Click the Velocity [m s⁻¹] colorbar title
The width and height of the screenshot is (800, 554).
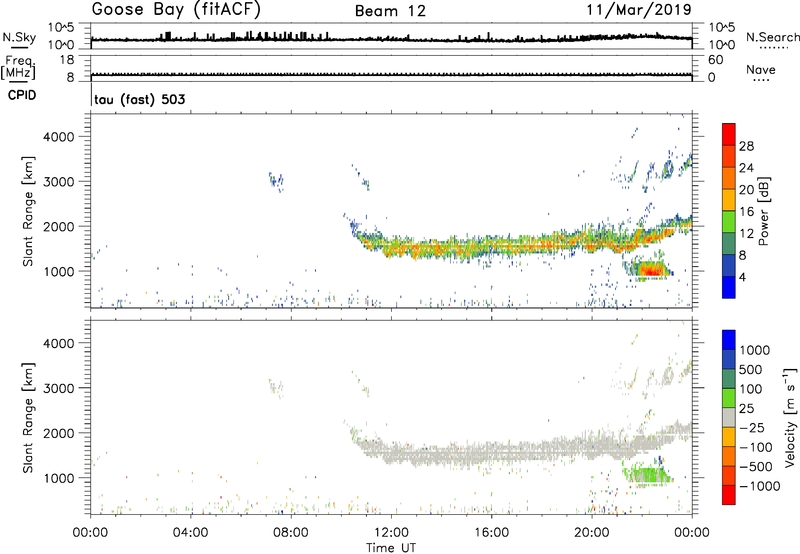point(790,417)
